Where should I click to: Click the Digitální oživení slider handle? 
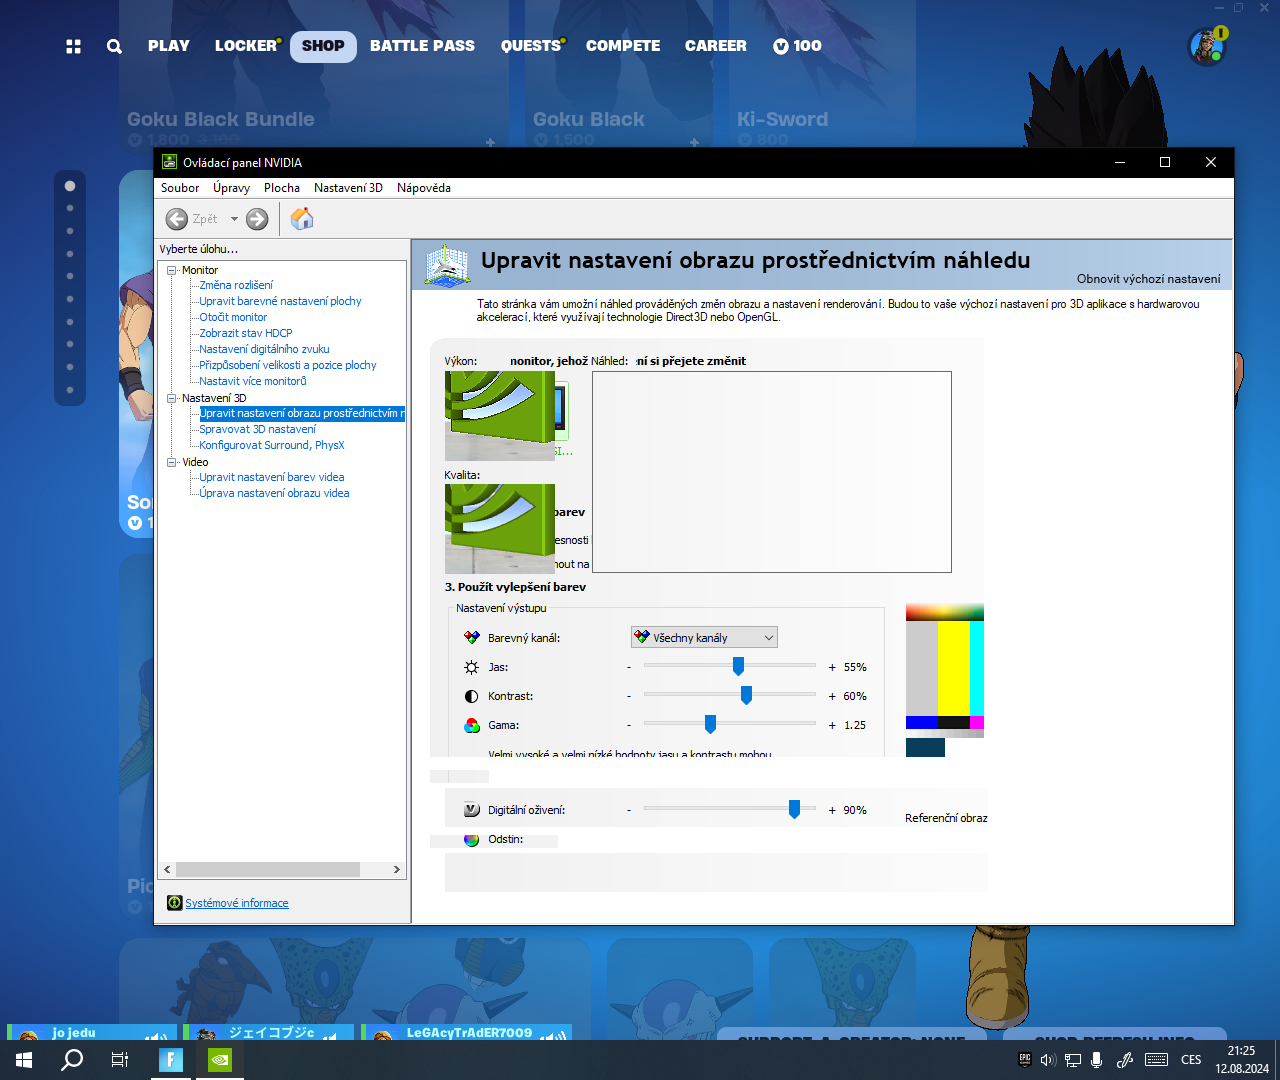coord(794,809)
